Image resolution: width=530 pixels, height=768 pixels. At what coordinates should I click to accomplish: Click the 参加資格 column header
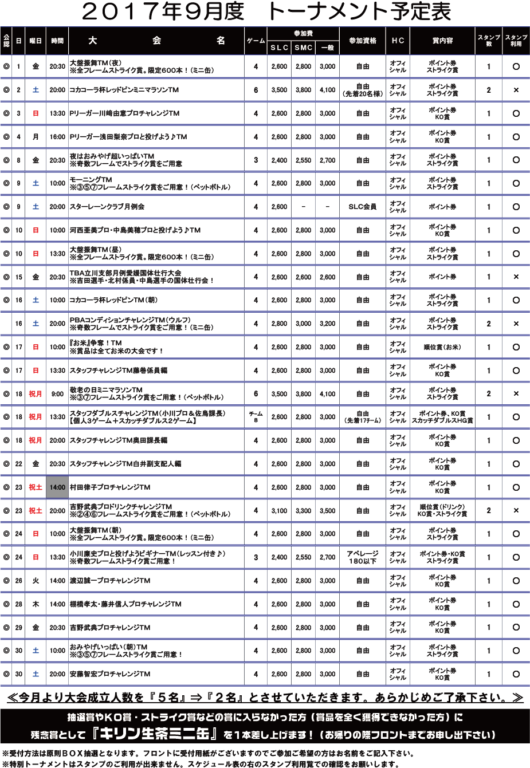tap(362, 41)
